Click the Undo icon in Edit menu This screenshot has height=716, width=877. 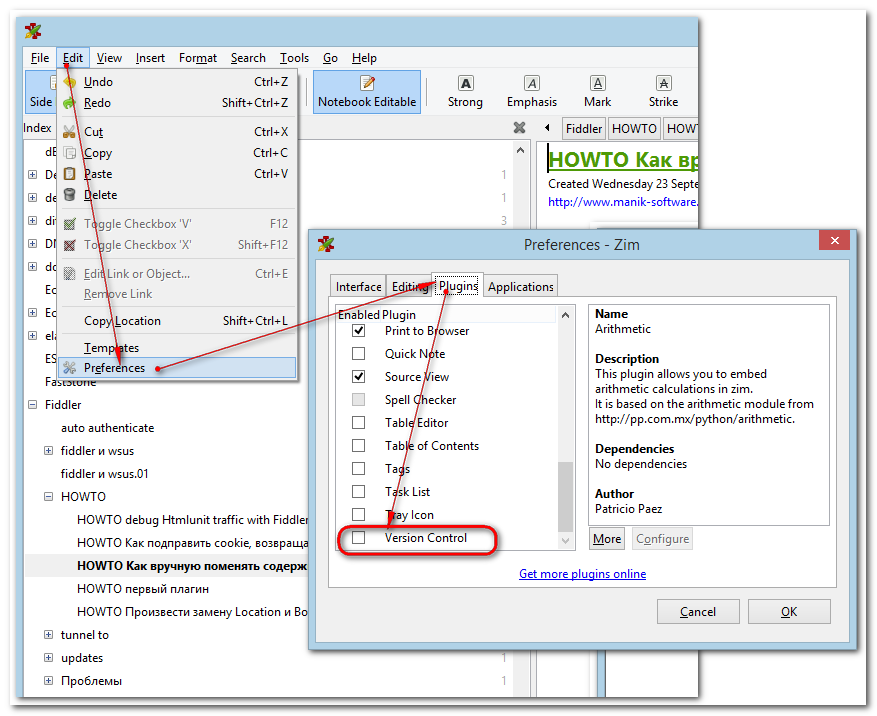tap(70, 82)
